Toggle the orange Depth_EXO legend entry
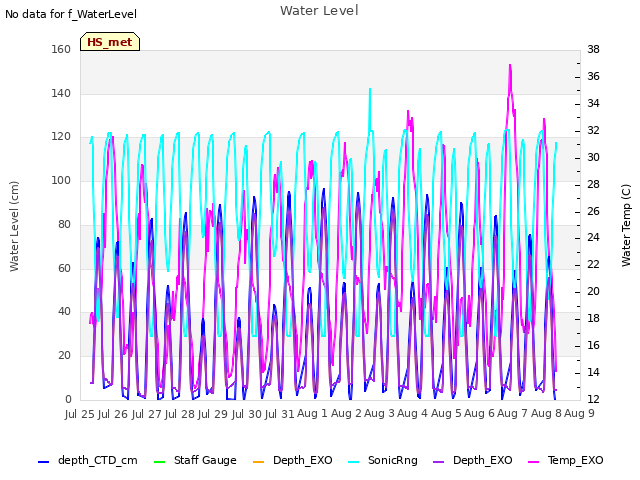 [293, 460]
